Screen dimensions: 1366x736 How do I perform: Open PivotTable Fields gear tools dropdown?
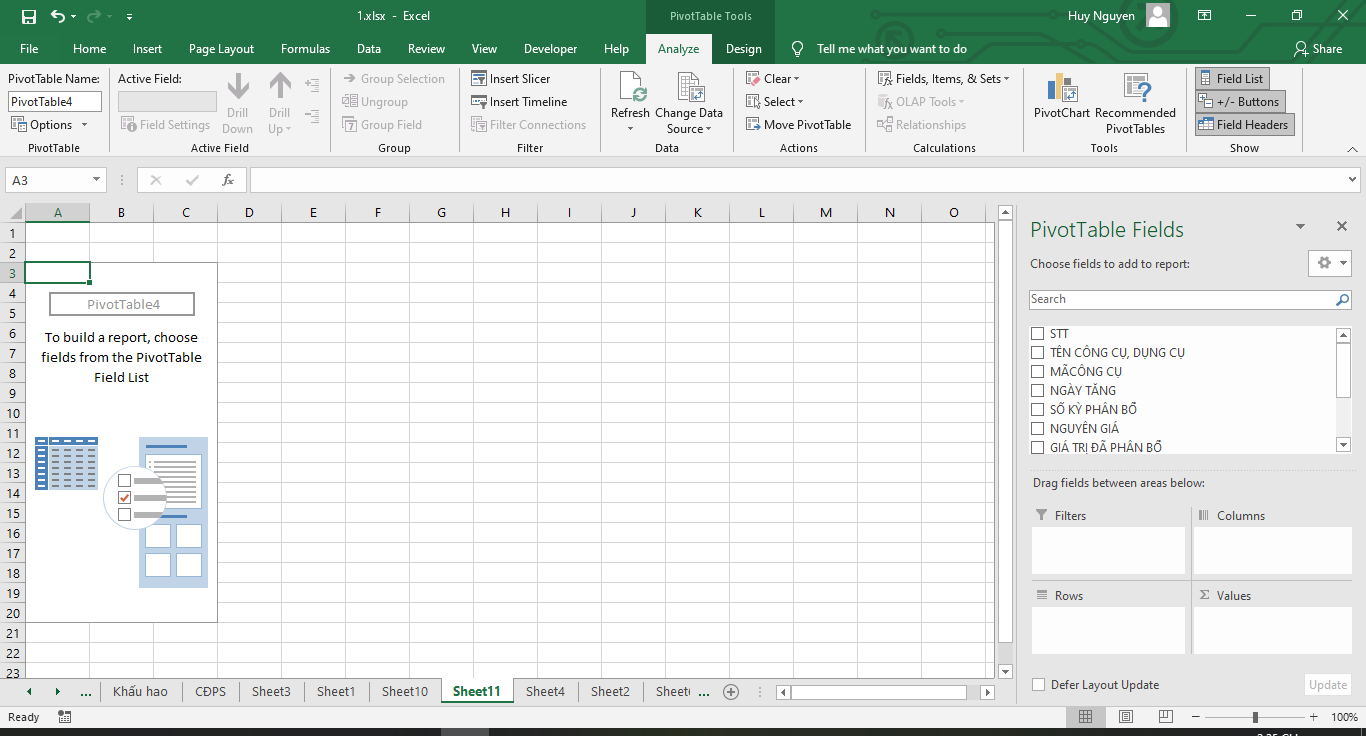[x=1330, y=263]
